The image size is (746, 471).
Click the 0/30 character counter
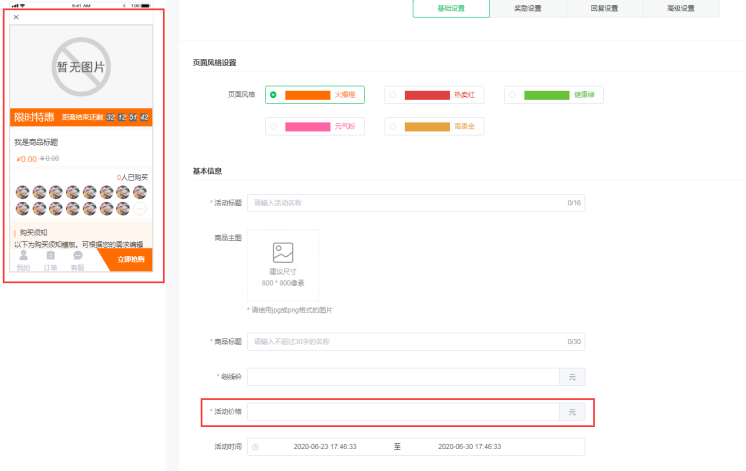[x=574, y=342]
